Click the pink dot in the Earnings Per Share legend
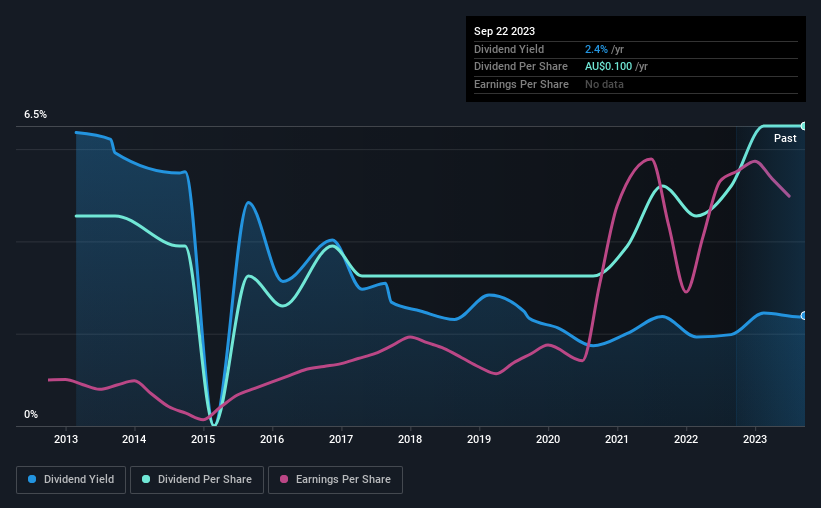The width and height of the screenshot is (821, 508). point(283,480)
